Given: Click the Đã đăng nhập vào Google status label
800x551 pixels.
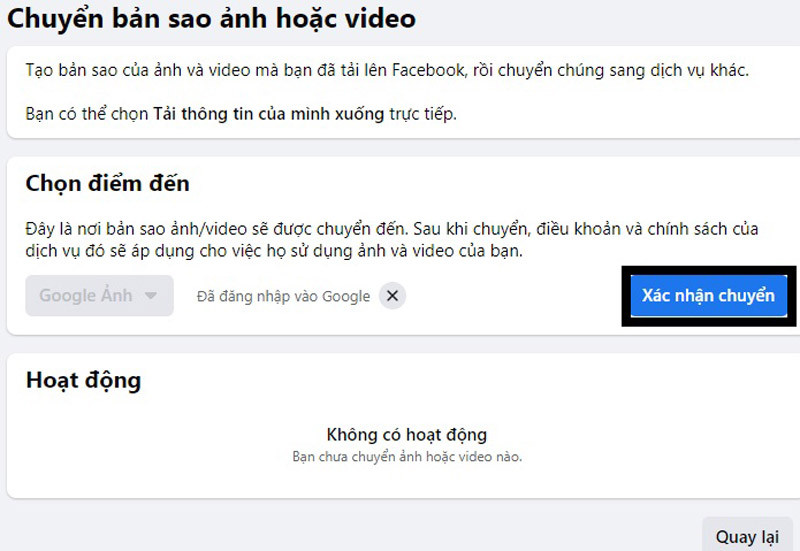Looking at the screenshot, I should 283,296.
